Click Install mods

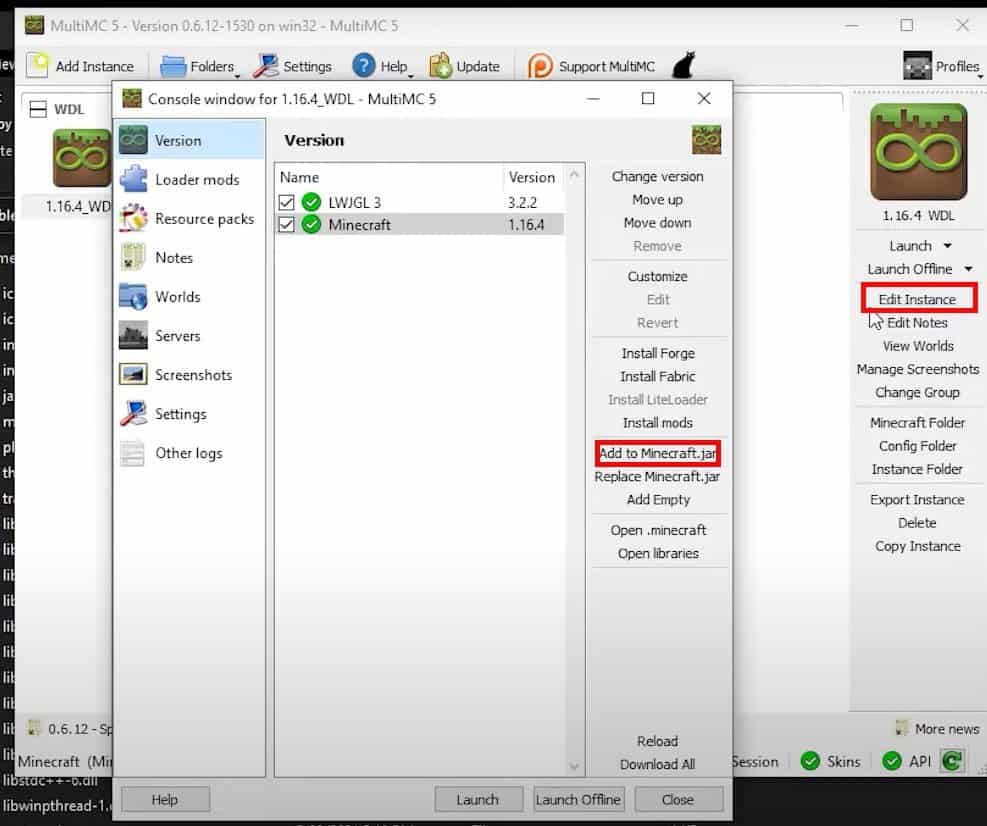tap(658, 422)
